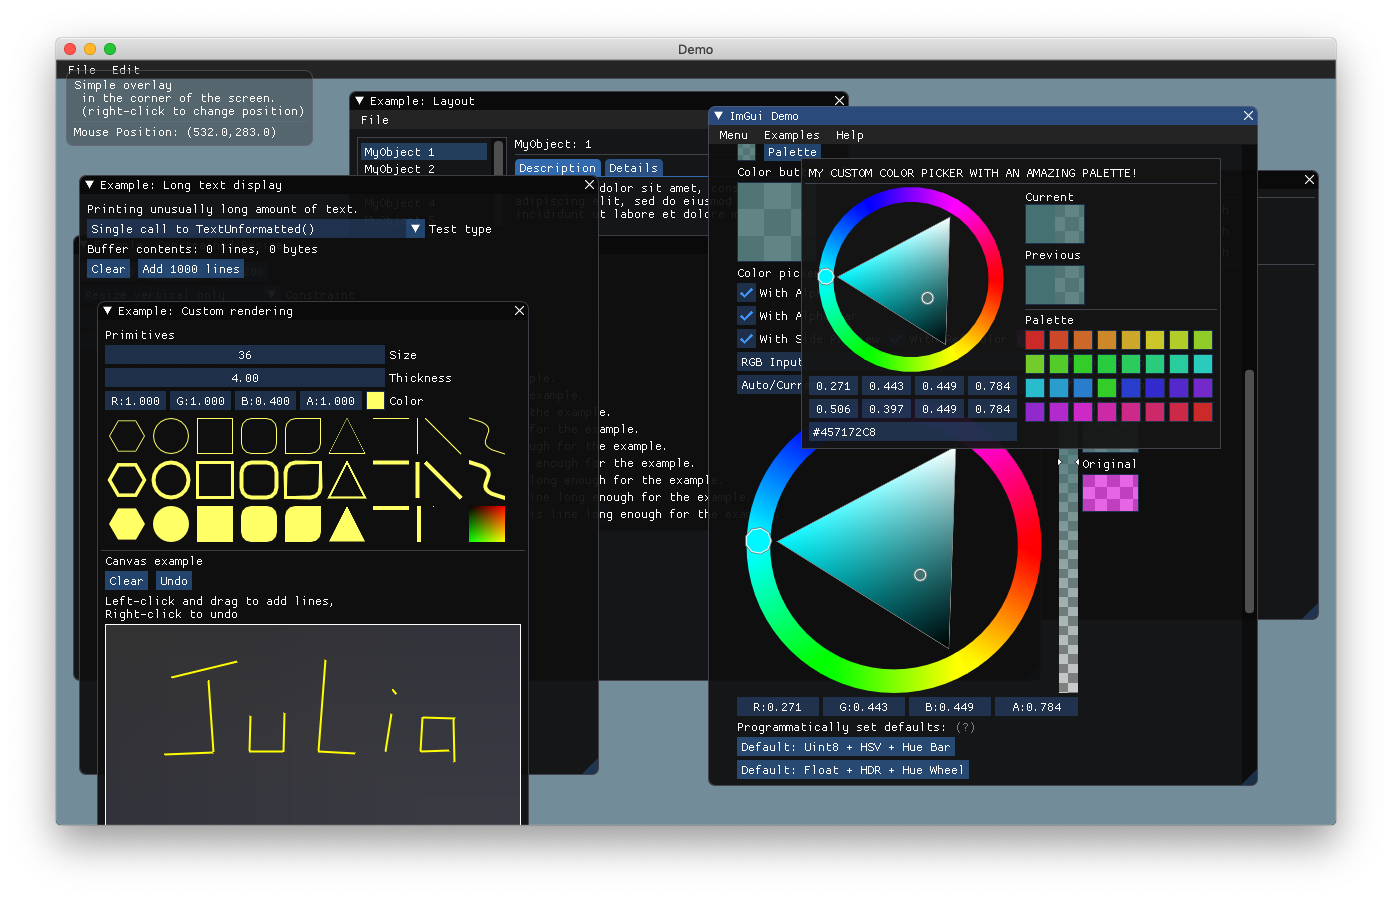Click the (?) help marker
Image resolution: width=1392 pixels, height=899 pixels.
[965, 727]
